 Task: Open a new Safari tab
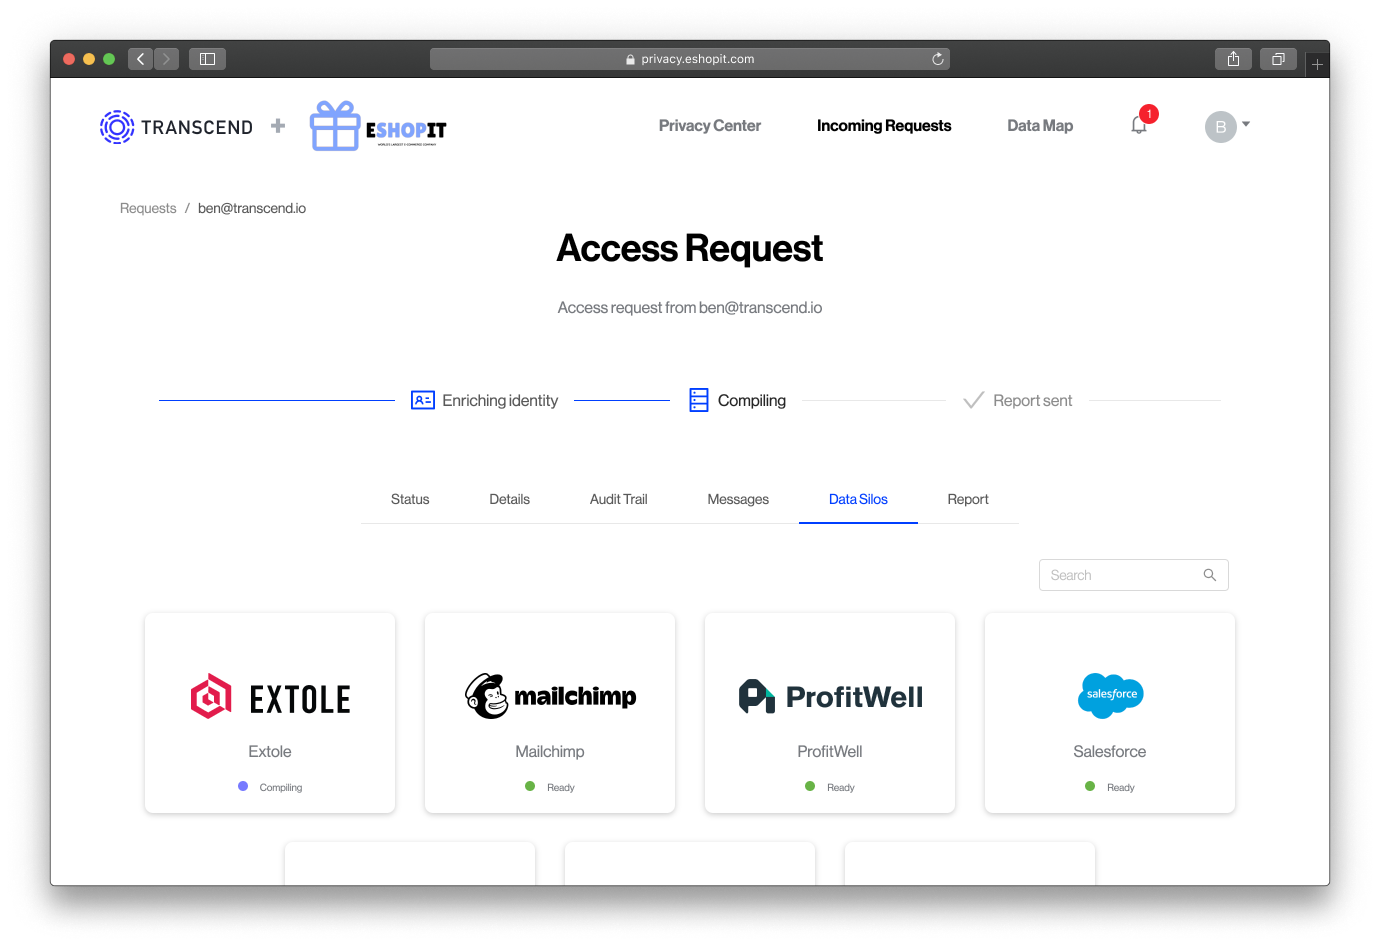[1317, 64]
